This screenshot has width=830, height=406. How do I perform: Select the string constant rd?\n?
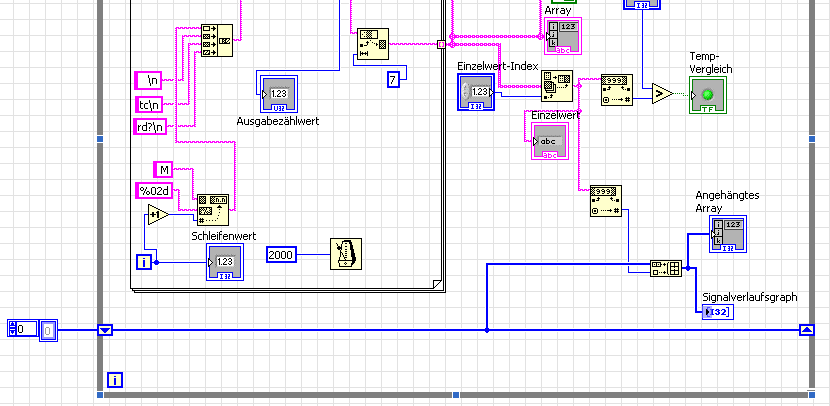(150, 127)
